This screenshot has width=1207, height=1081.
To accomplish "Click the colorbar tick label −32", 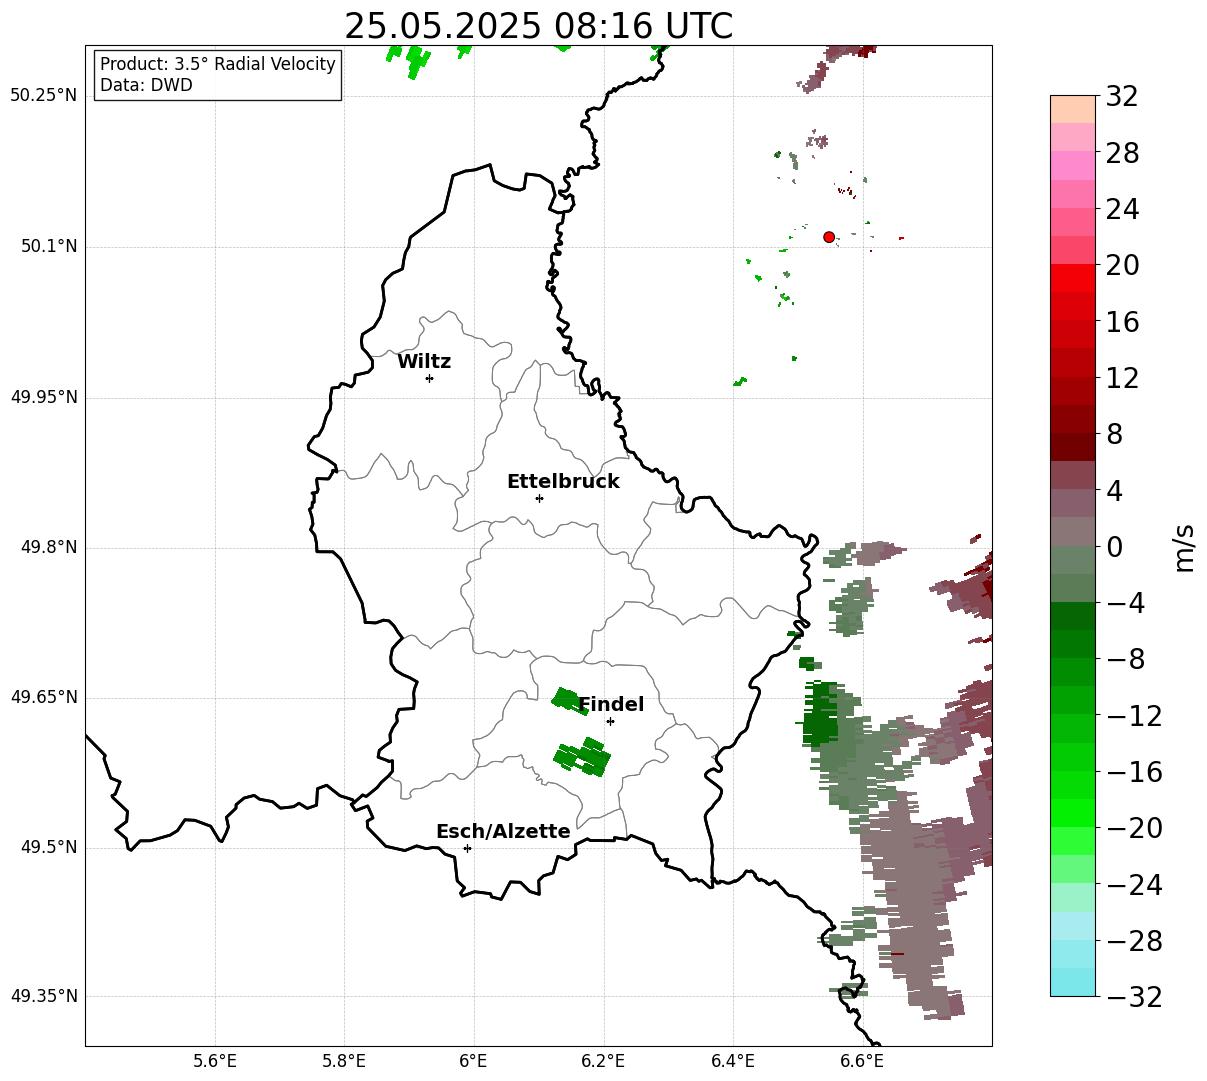I will (x=1133, y=997).
